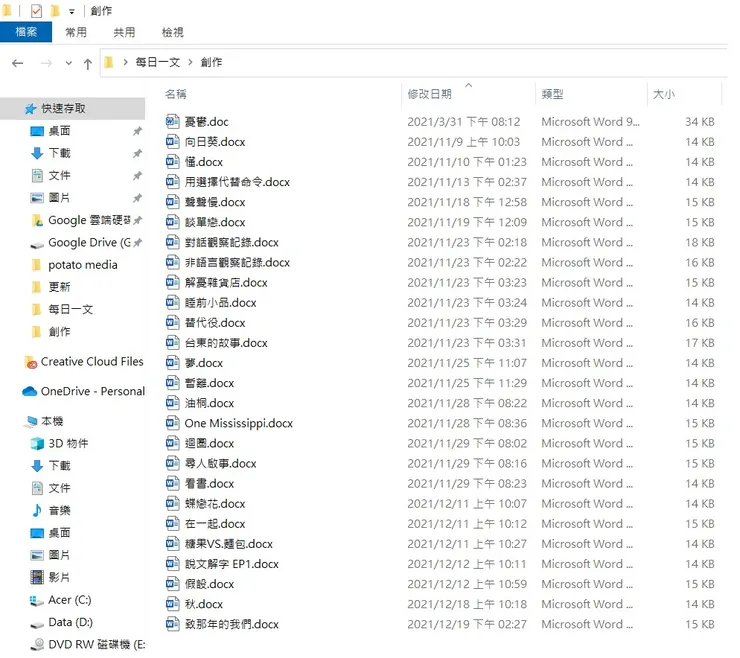The width and height of the screenshot is (740, 658).
Task: Open the OneDrive - Personal cloud icon
Action: tap(30, 391)
